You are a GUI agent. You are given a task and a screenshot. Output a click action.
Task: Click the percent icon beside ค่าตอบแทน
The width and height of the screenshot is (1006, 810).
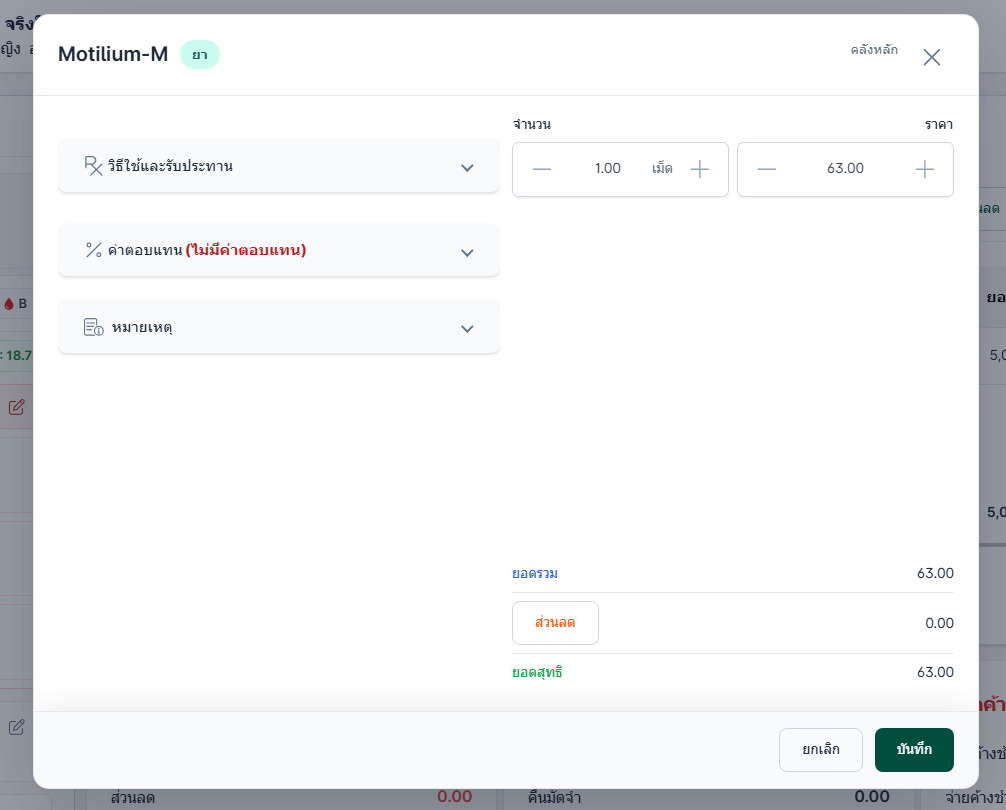point(94,250)
